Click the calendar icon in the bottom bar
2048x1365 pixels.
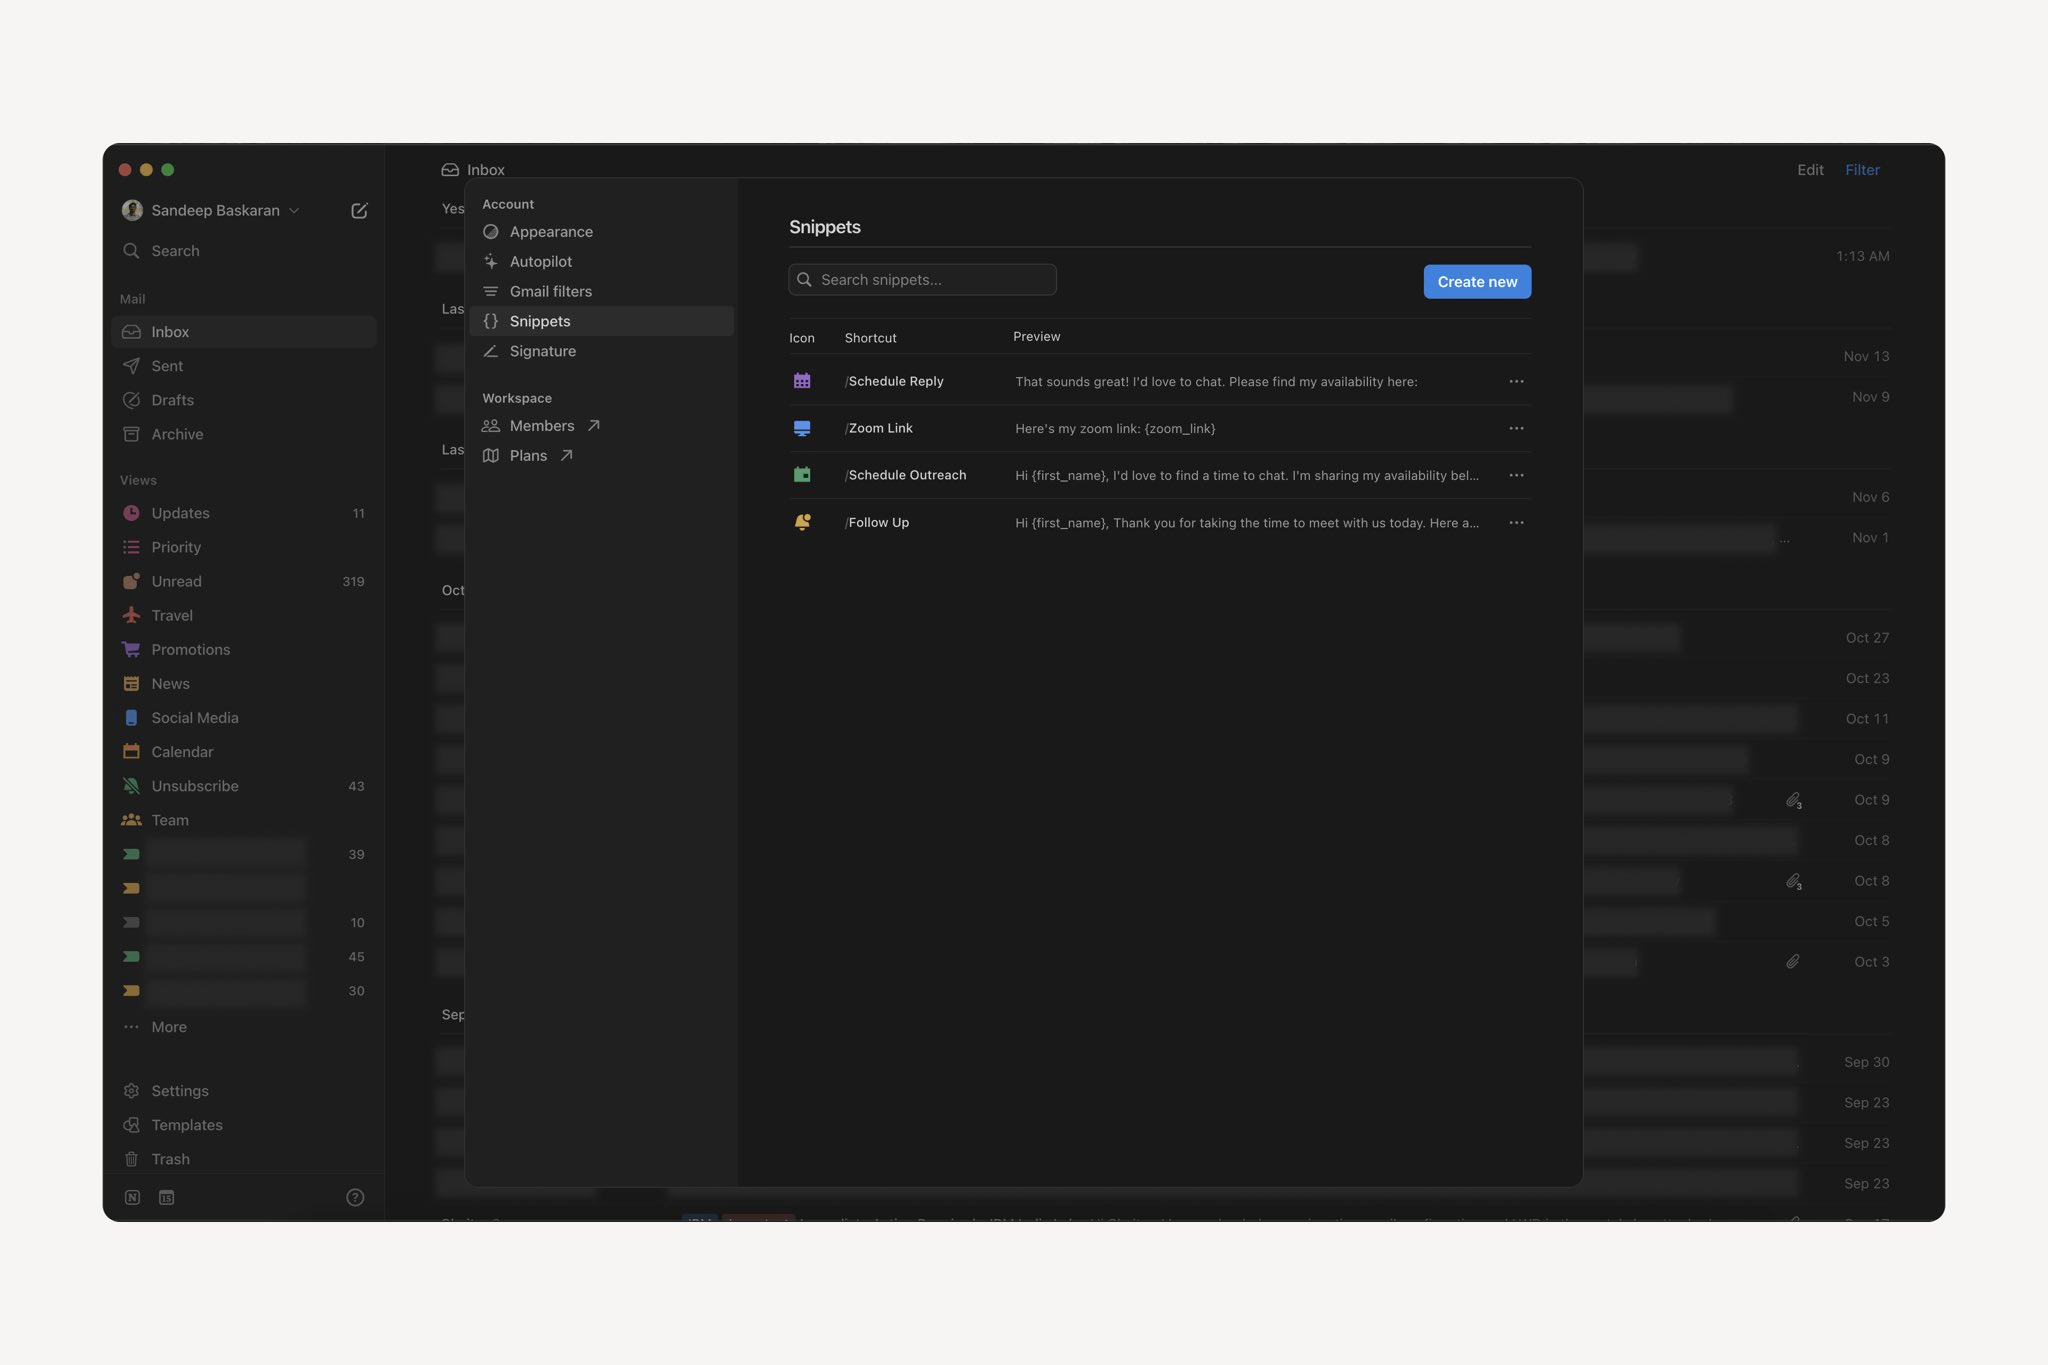[166, 1197]
